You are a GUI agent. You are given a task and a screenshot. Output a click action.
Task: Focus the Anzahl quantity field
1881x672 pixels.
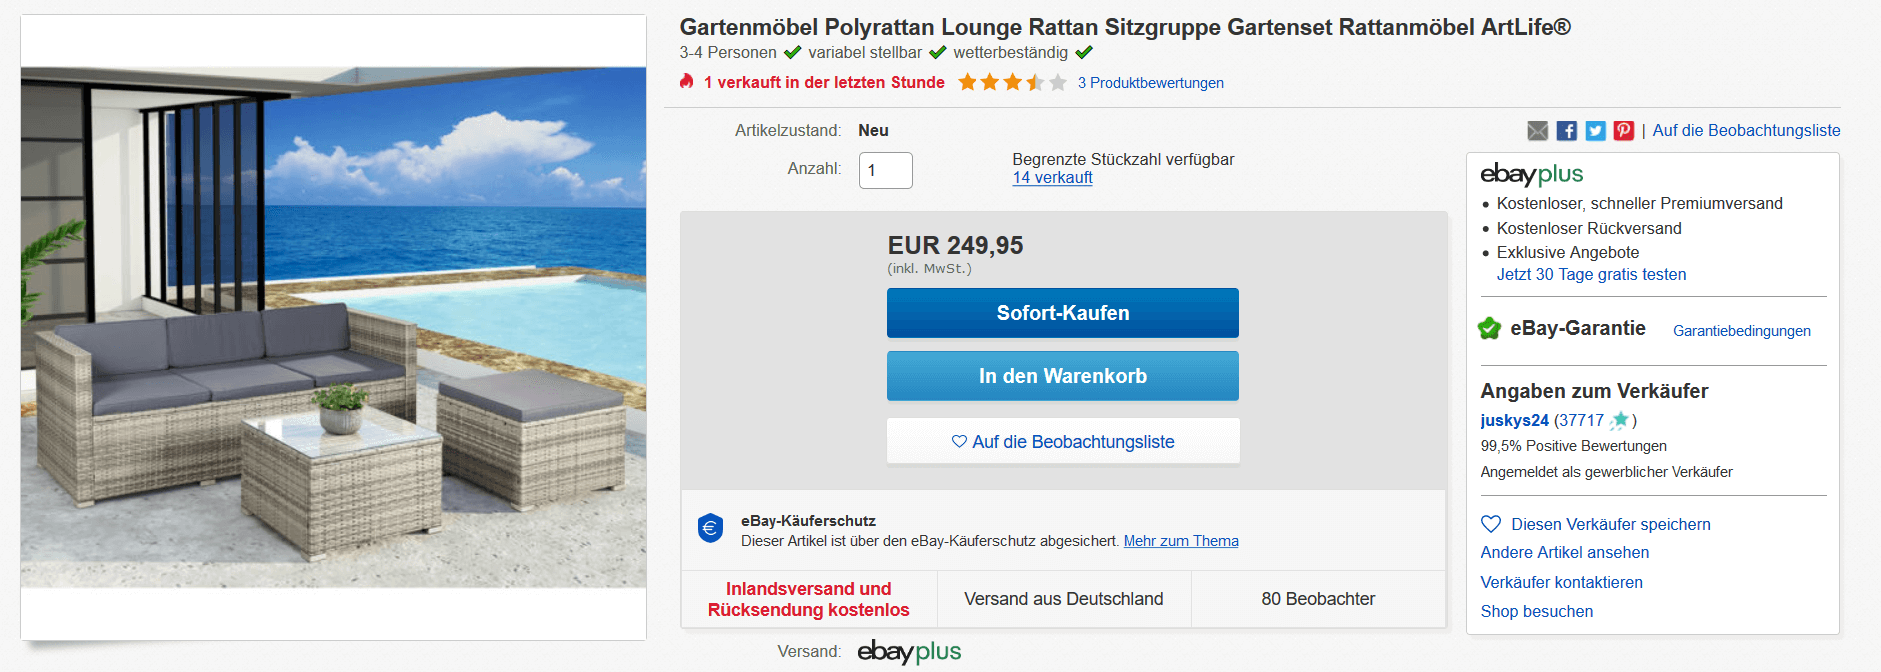tap(885, 170)
